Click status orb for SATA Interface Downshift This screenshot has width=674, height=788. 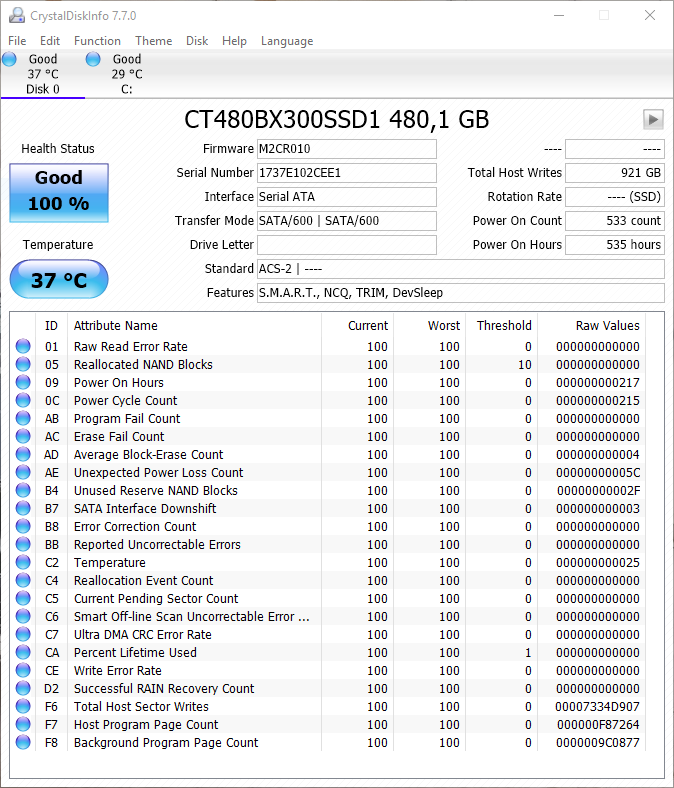point(23,508)
